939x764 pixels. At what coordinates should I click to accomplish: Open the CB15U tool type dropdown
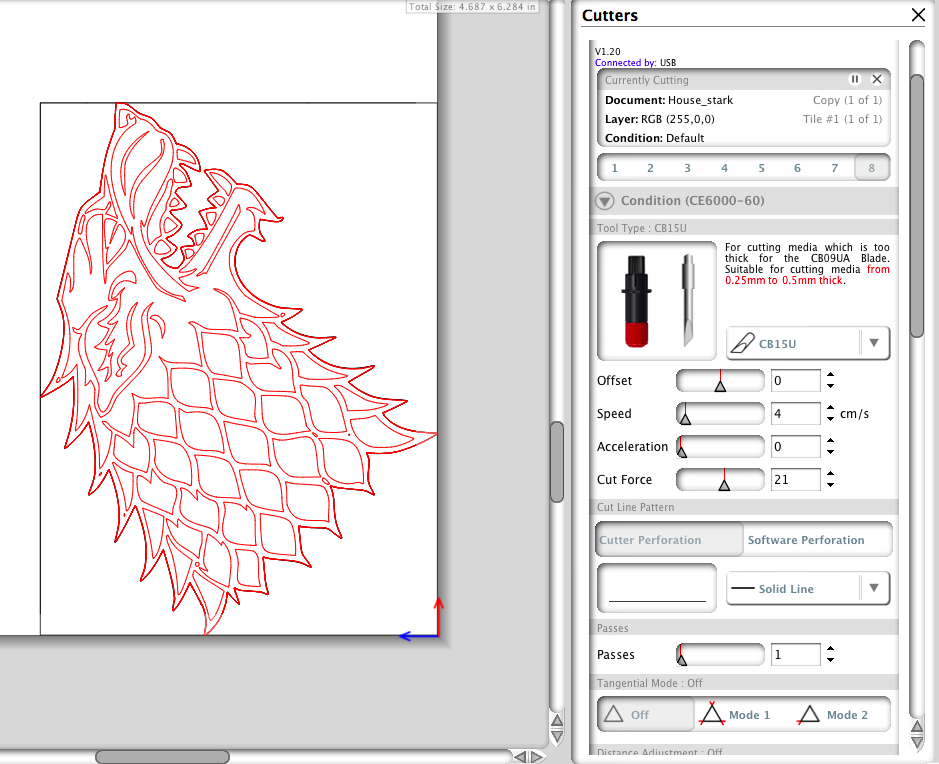808,344
